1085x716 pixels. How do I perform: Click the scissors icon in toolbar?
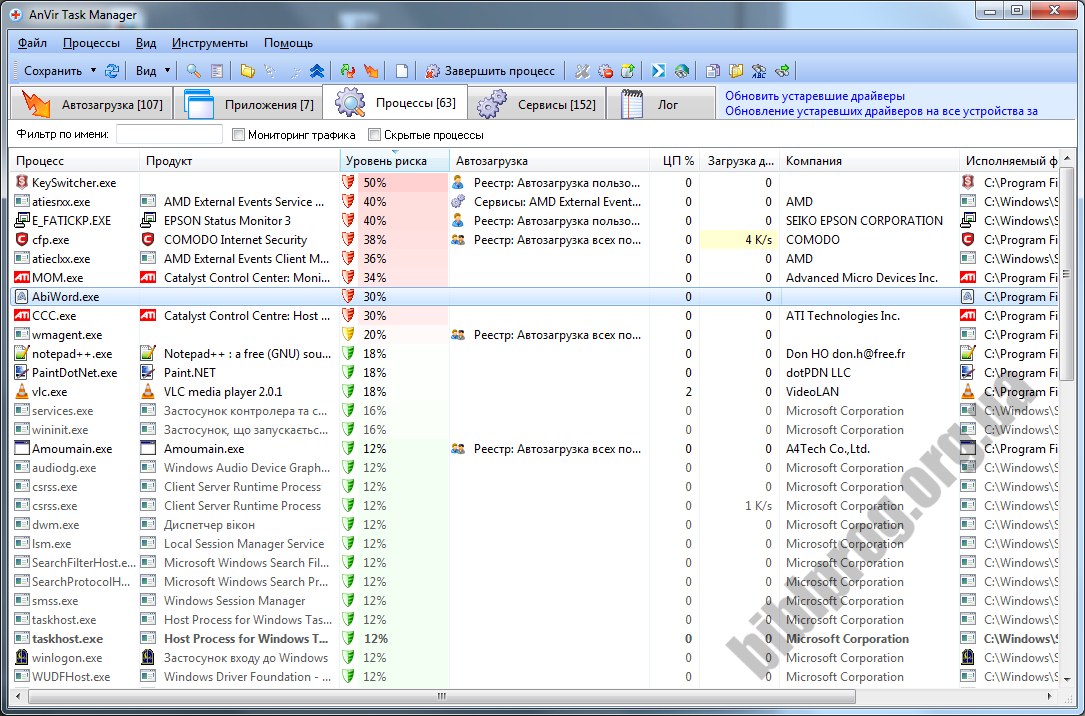(x=583, y=71)
